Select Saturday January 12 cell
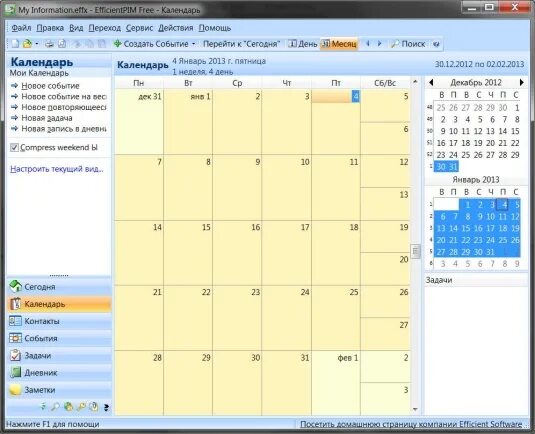This screenshot has width=535, height=434. point(385,171)
